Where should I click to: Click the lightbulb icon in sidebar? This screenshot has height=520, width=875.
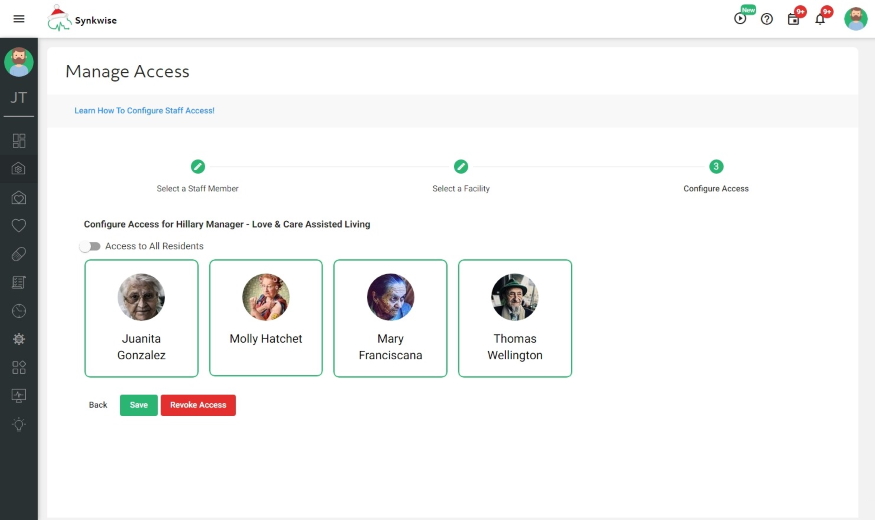click(x=19, y=424)
